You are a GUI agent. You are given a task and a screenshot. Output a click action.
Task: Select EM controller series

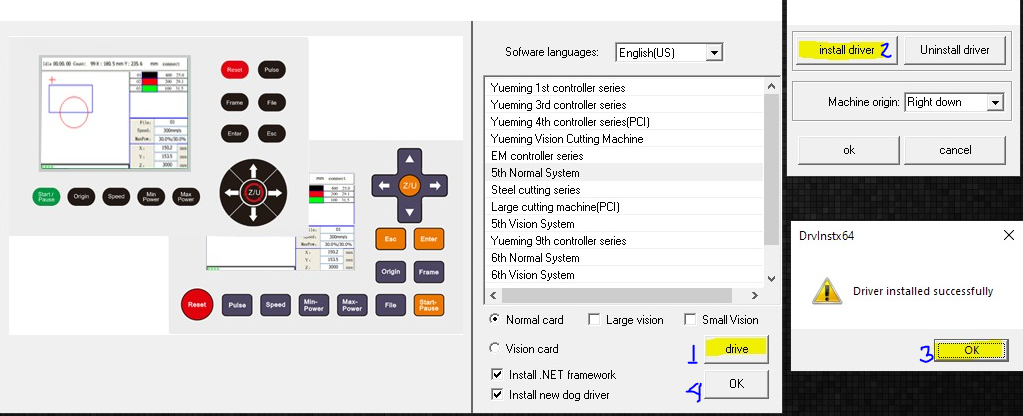(x=624, y=156)
